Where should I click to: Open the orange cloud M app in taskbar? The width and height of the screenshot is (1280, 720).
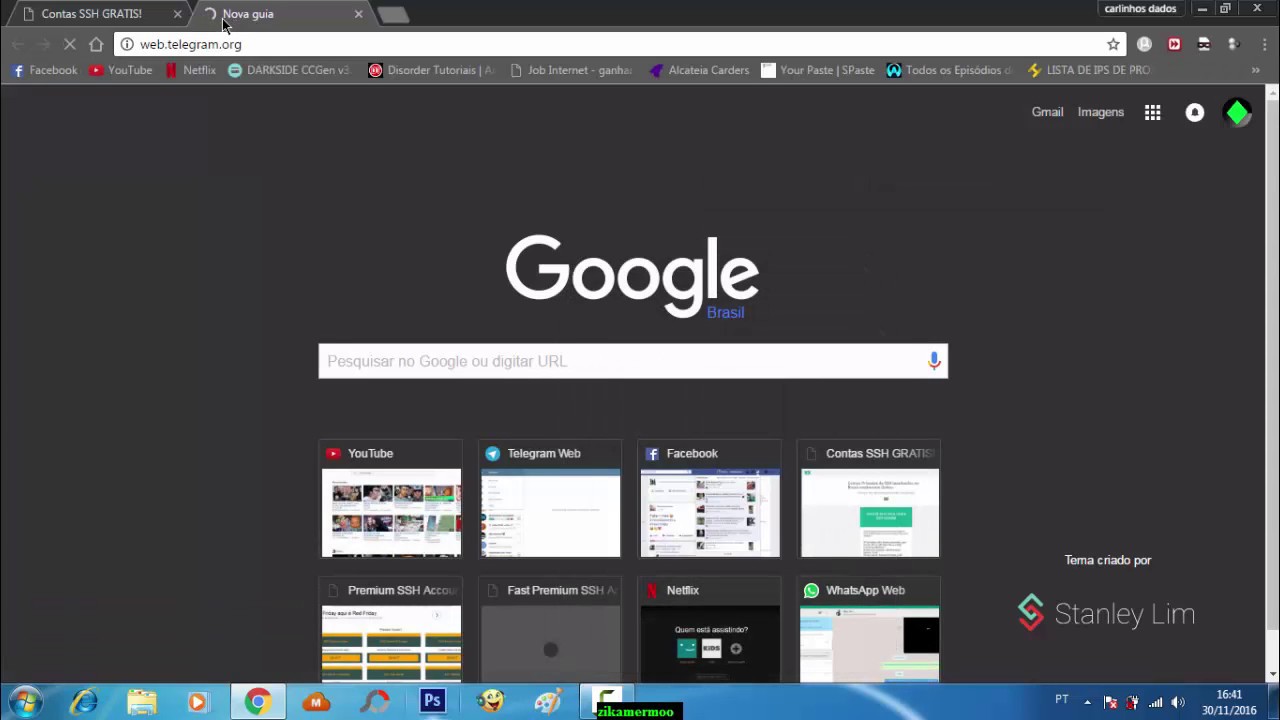(316, 702)
